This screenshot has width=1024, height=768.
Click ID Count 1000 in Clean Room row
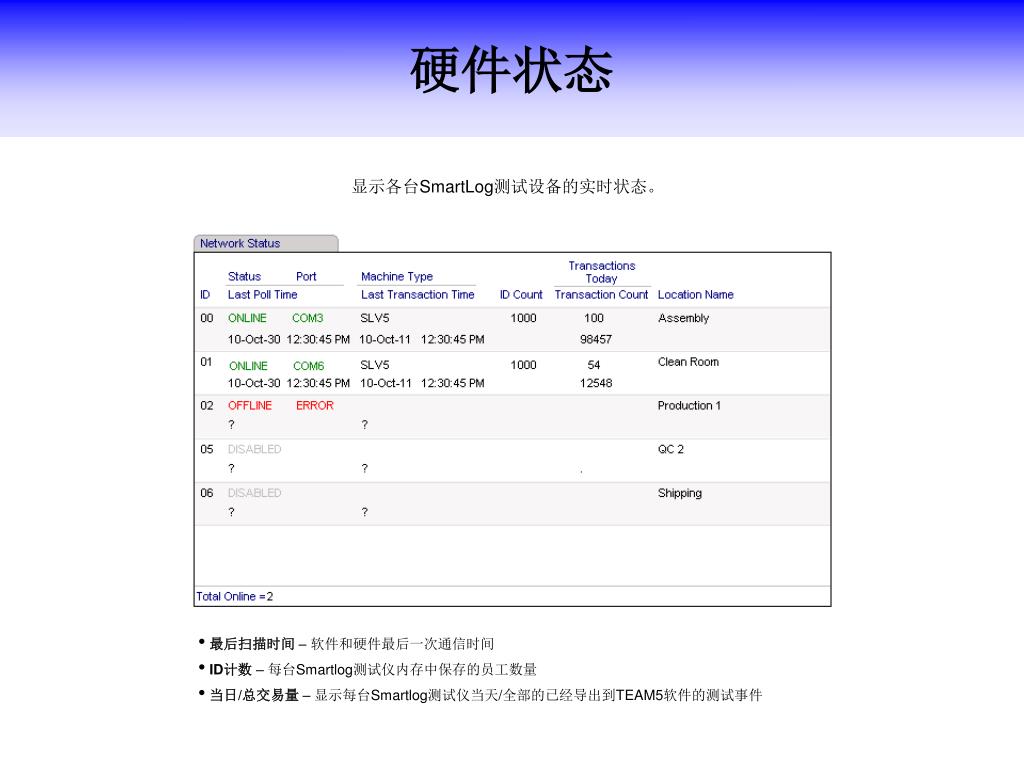523,365
